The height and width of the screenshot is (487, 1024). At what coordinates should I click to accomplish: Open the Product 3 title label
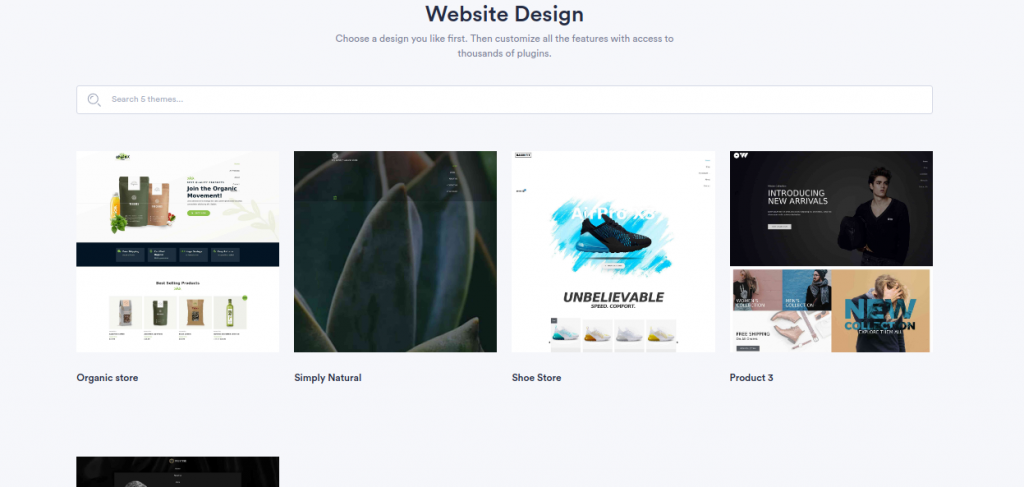(751, 377)
